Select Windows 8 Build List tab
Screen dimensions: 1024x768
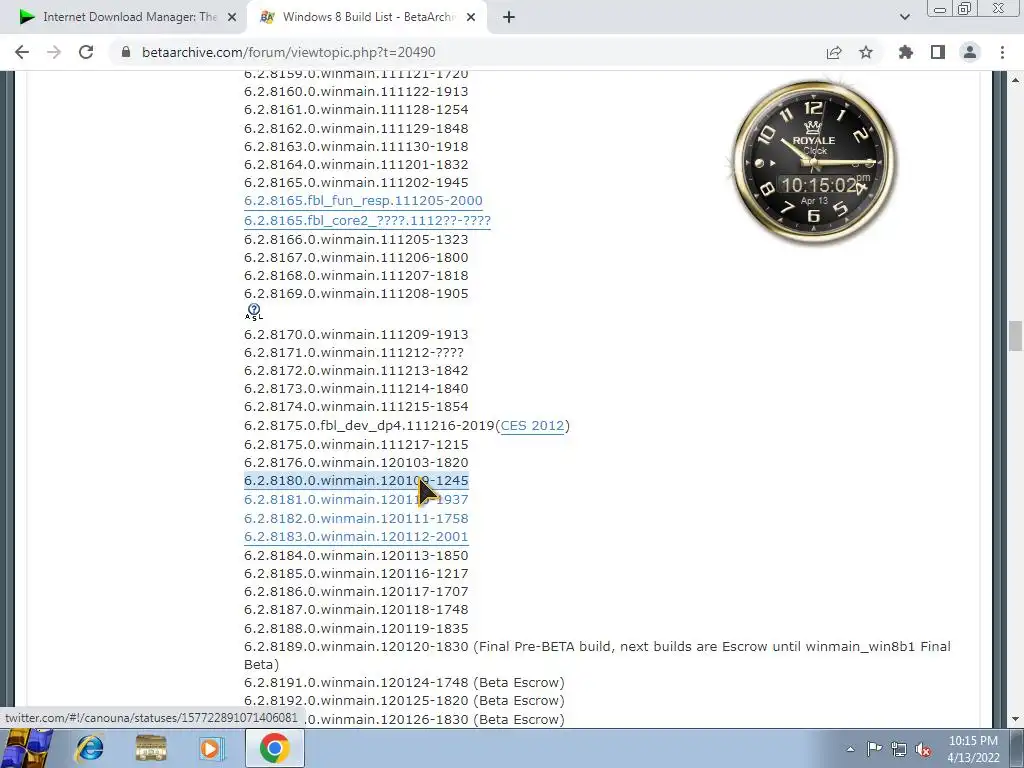366,18
